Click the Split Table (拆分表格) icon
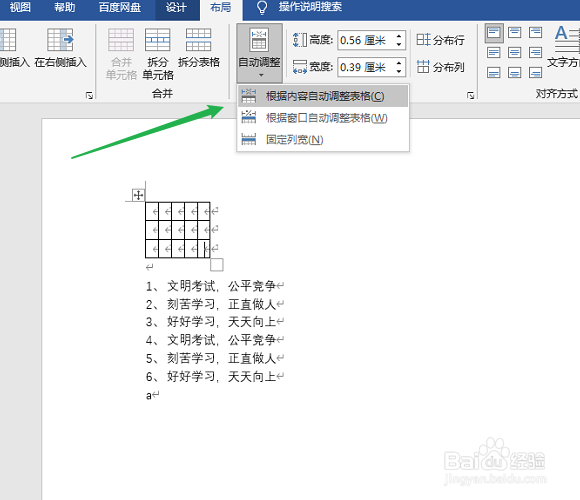Viewport: 580px width, 500px height. (199, 40)
